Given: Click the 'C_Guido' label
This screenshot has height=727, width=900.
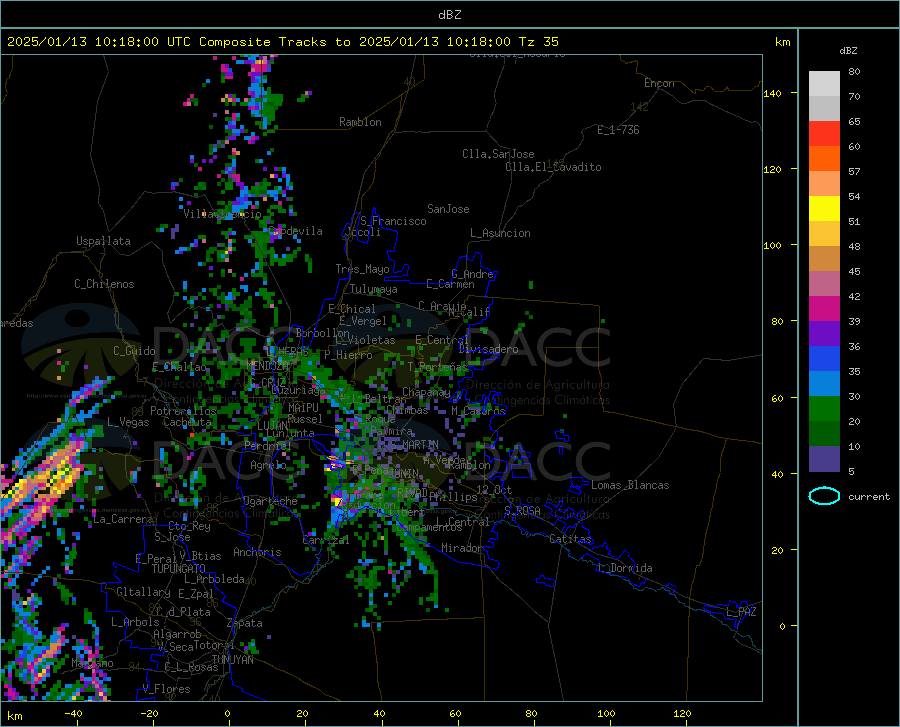Looking at the screenshot, I should tap(134, 351).
